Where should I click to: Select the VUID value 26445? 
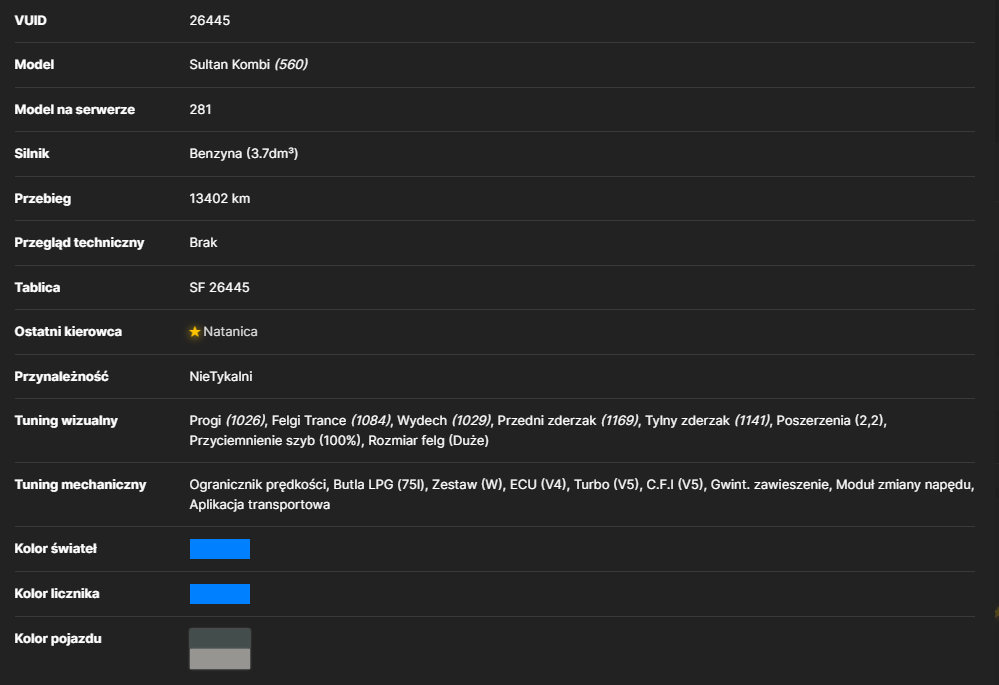(x=210, y=20)
